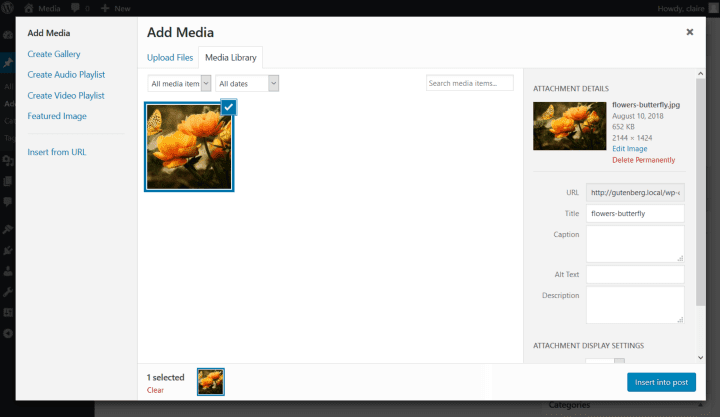Click Edit Image link
Screen dimensions: 720x417
[x=630, y=149]
